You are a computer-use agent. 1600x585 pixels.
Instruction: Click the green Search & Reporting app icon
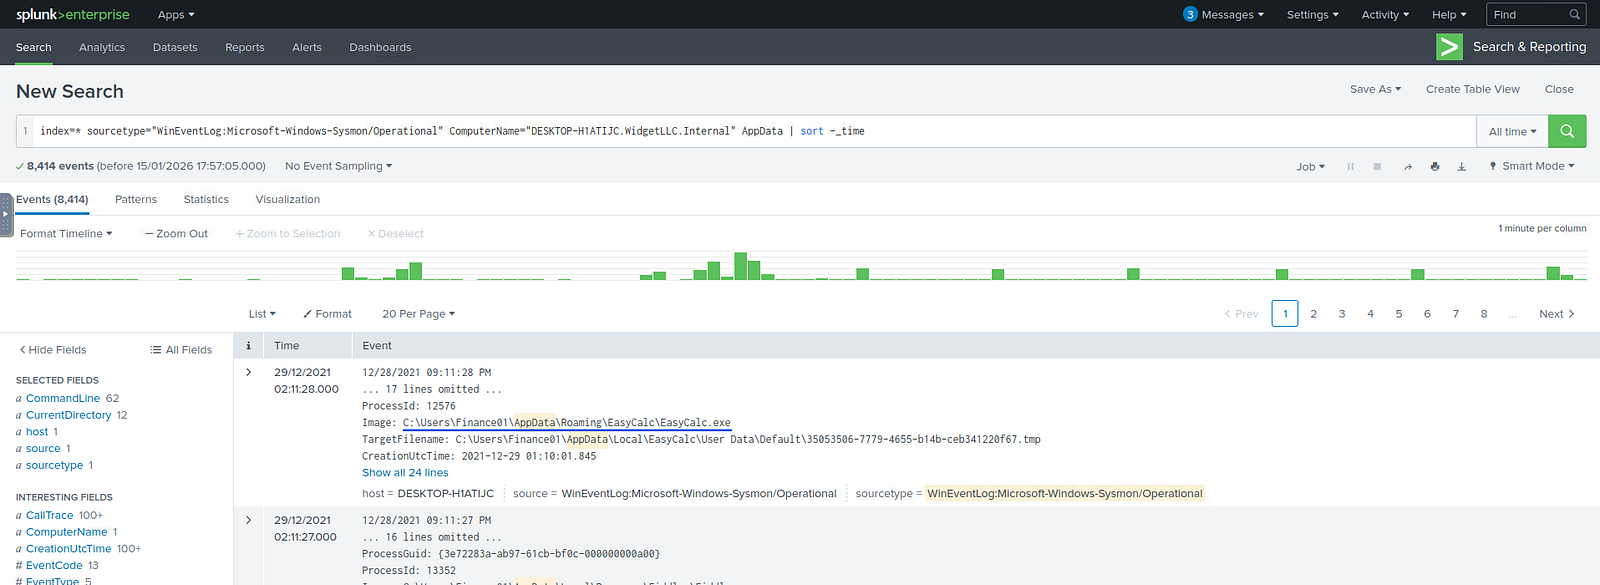(x=1449, y=47)
